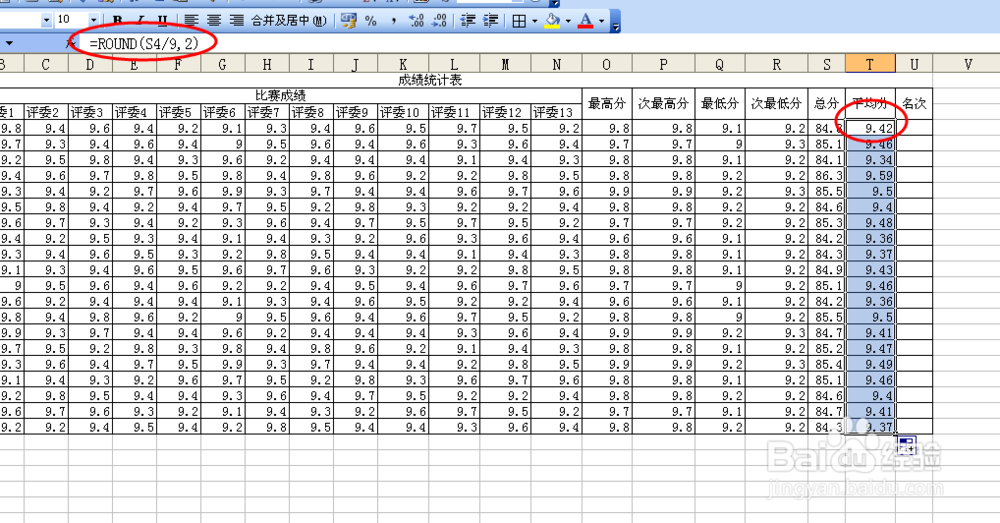
Task: Select the total score cell 85.4
Action: pyautogui.click(x=827, y=364)
